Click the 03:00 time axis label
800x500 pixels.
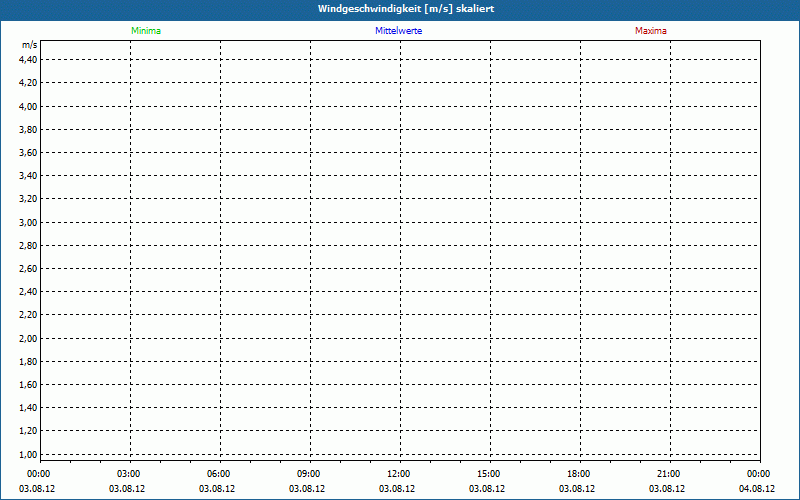click(x=129, y=474)
